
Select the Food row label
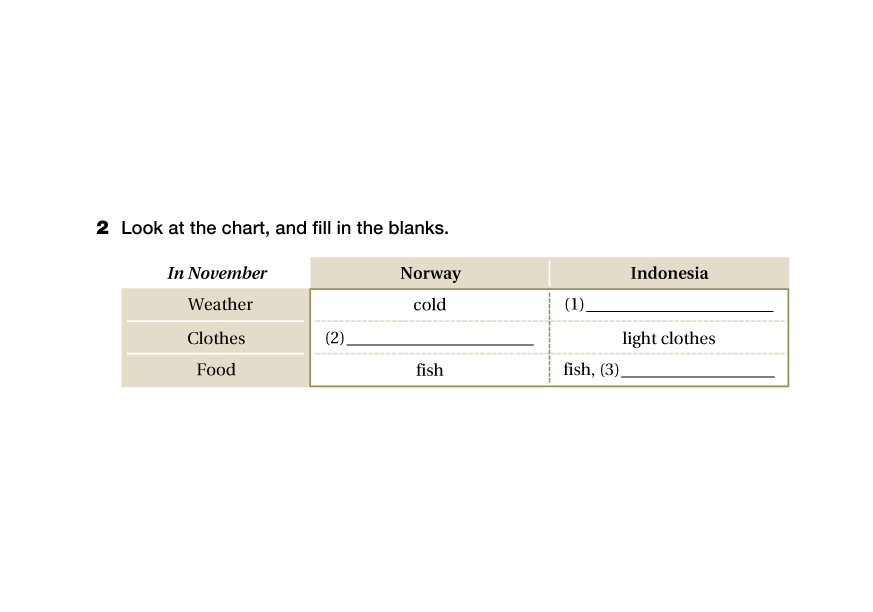216,370
